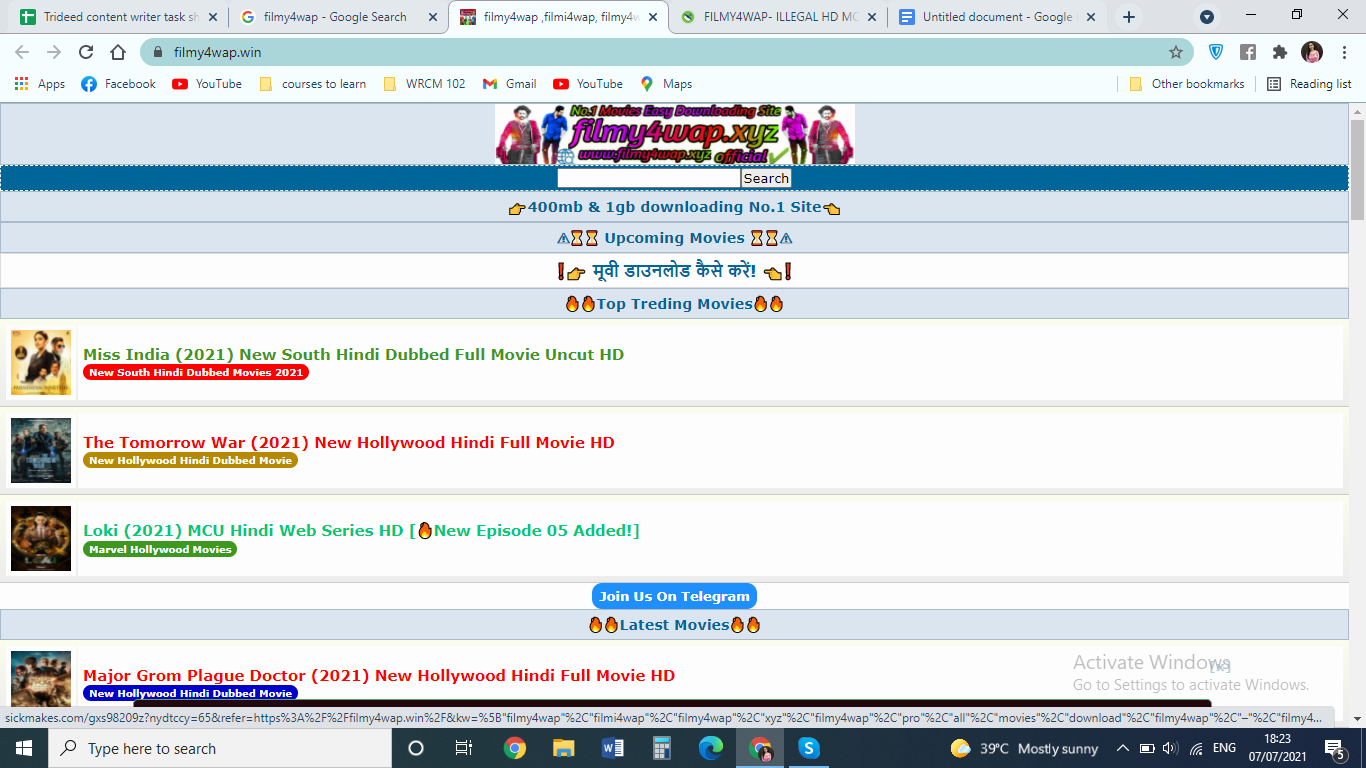This screenshot has height=768, width=1366.
Task: Click The Tomorrow War poster thumbnail
Action: (x=41, y=450)
